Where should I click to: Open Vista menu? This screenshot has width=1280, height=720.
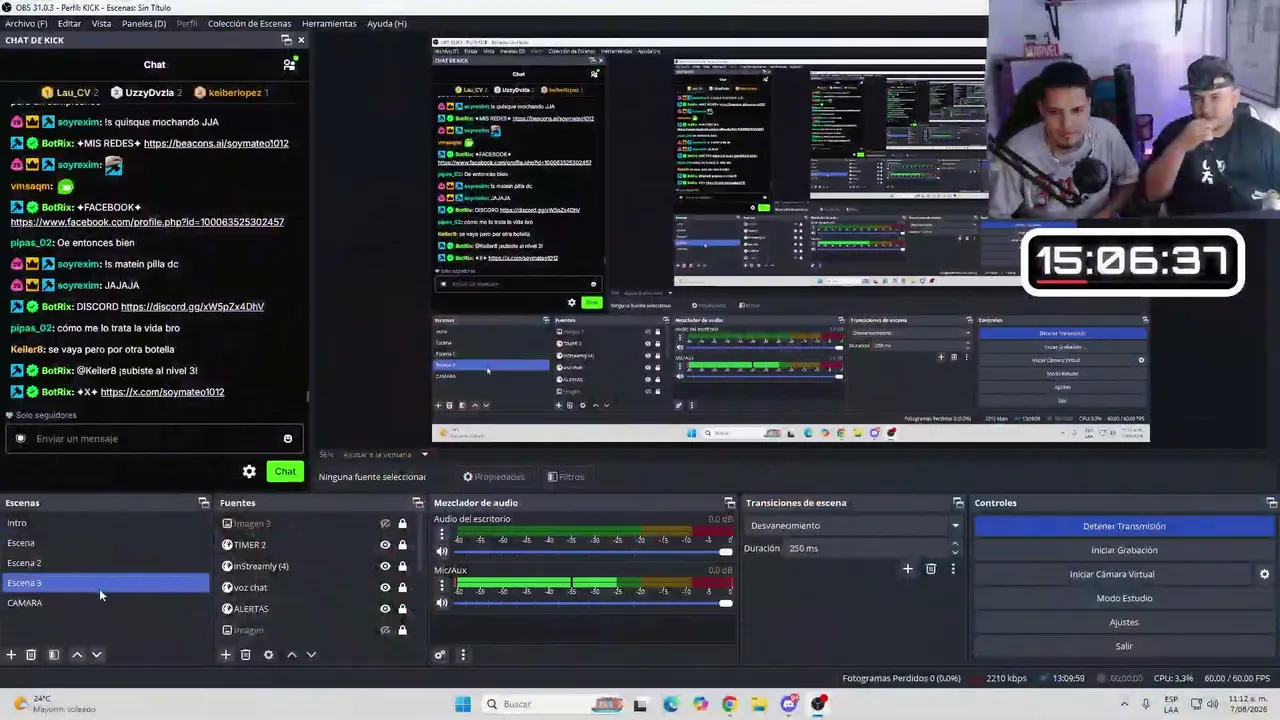(102, 23)
